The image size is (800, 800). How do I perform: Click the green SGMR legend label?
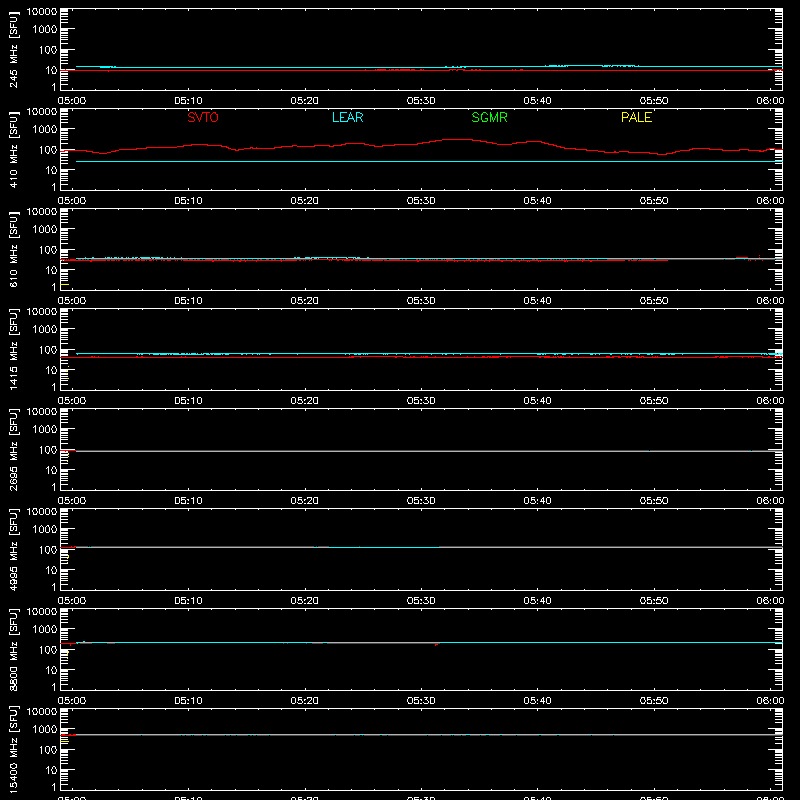point(489,117)
